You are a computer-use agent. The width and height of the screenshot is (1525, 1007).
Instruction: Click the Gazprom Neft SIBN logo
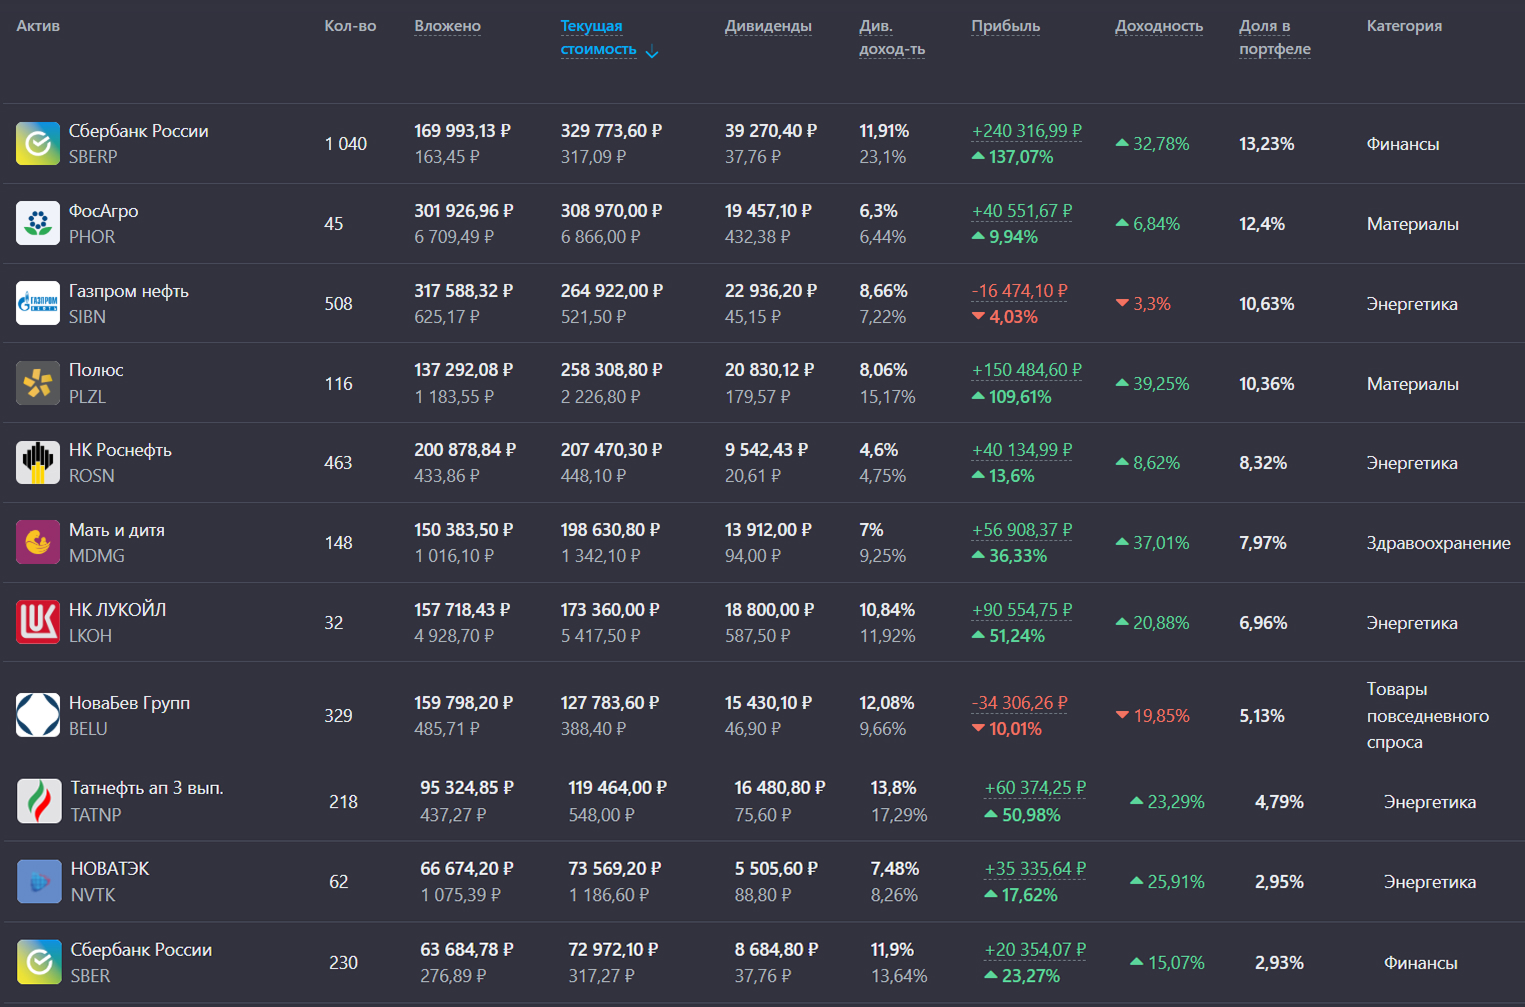(38, 303)
